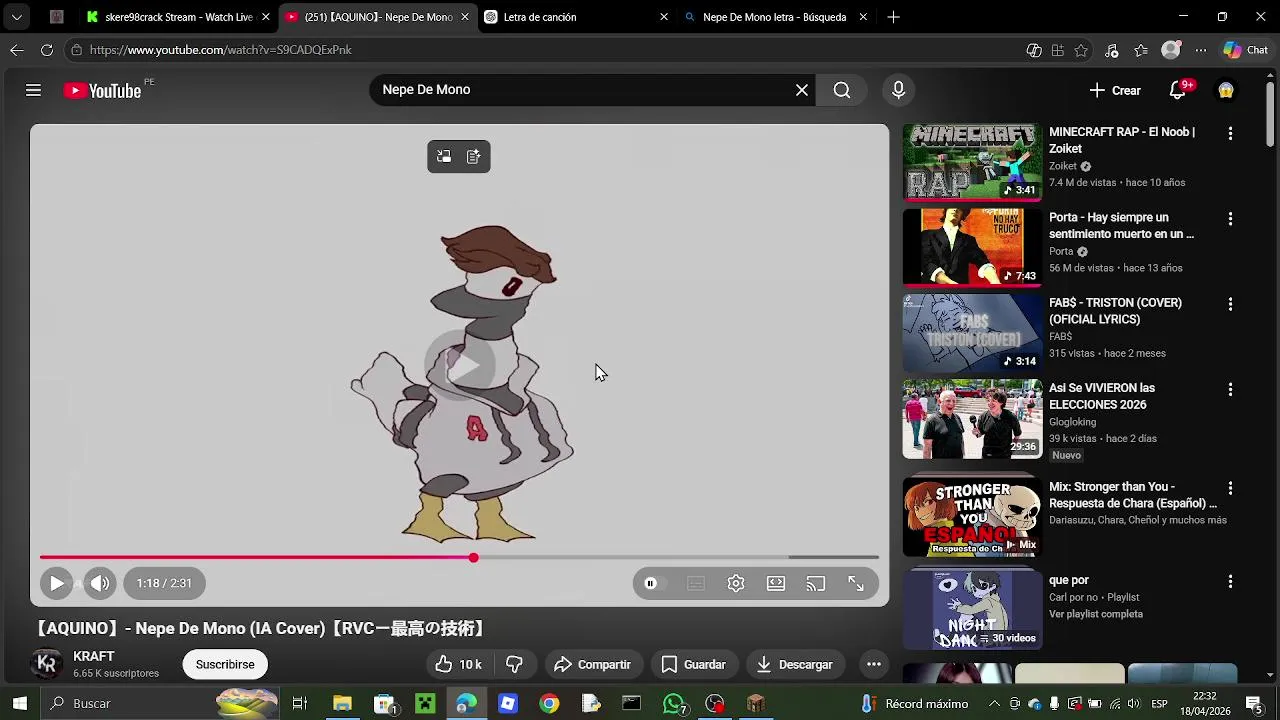Screen dimensions: 1280x720
Task: Click the Crear button
Action: tap(1115, 90)
